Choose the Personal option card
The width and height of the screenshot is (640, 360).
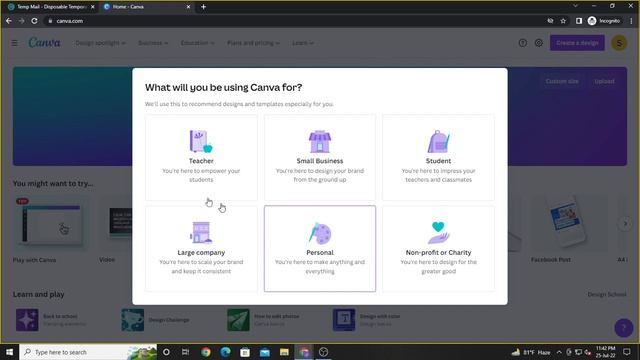click(x=320, y=249)
